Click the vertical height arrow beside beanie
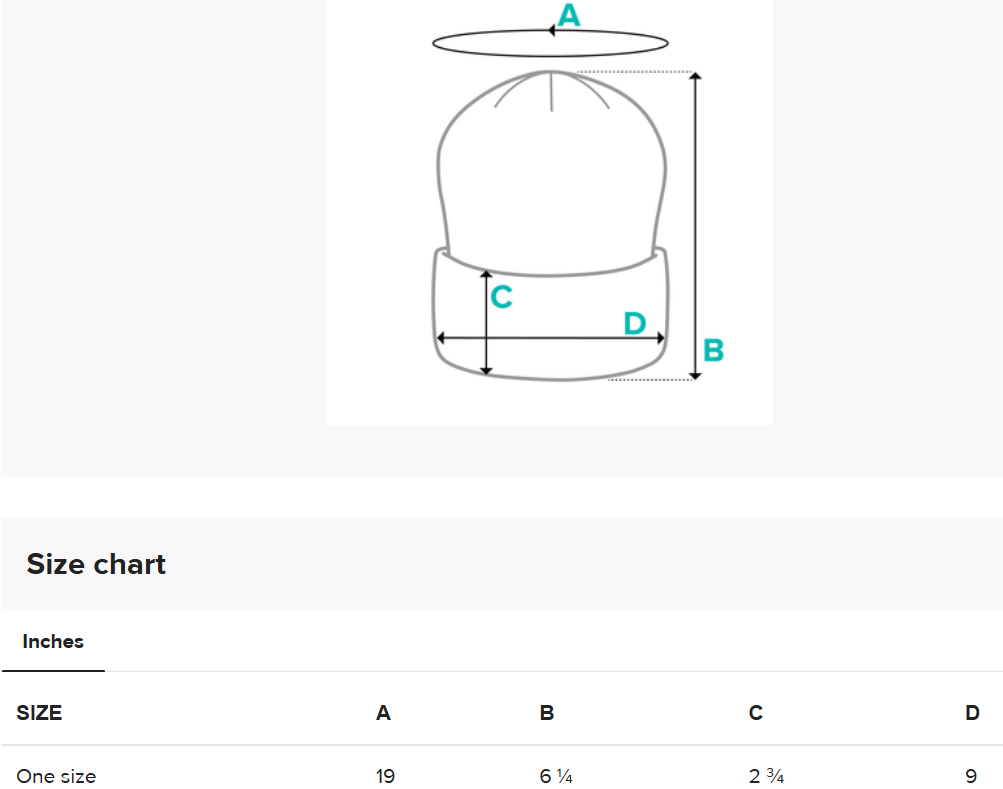 (695, 226)
